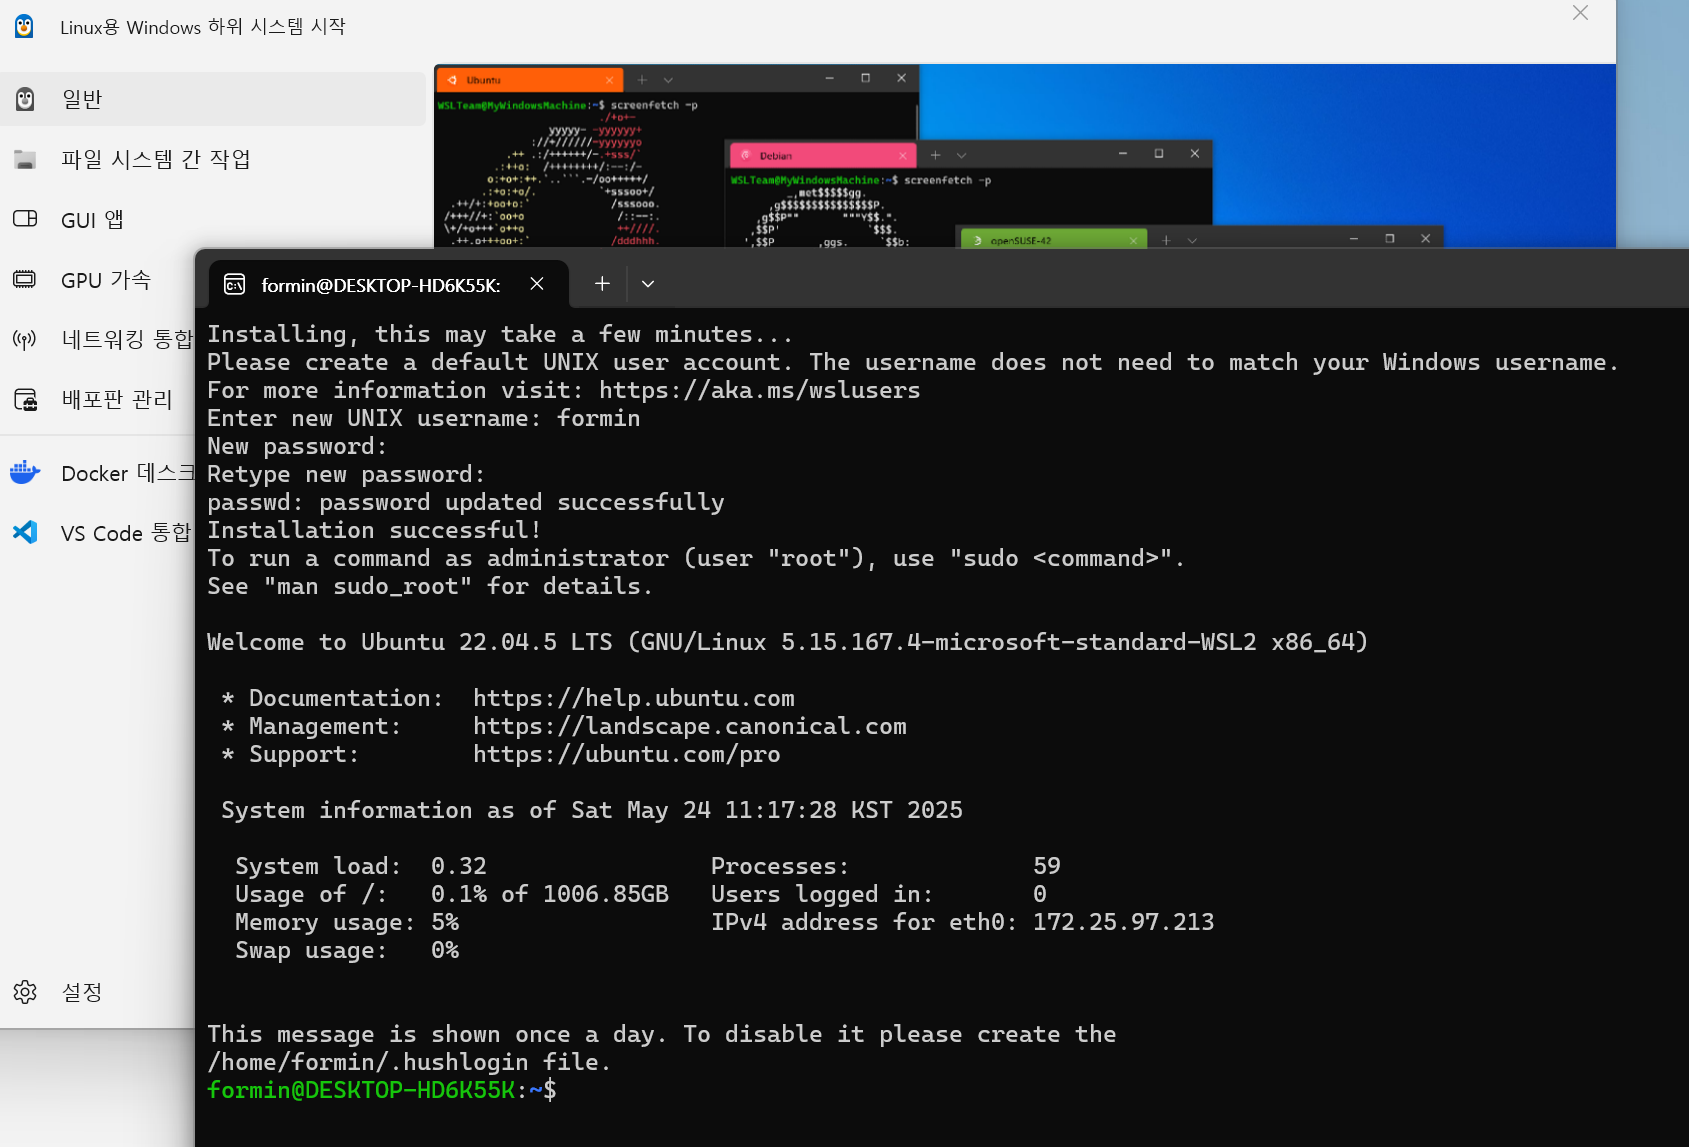
Task: Click the 'Welcome to Ubuntu 22.04.5 LTS' line
Action: click(787, 642)
